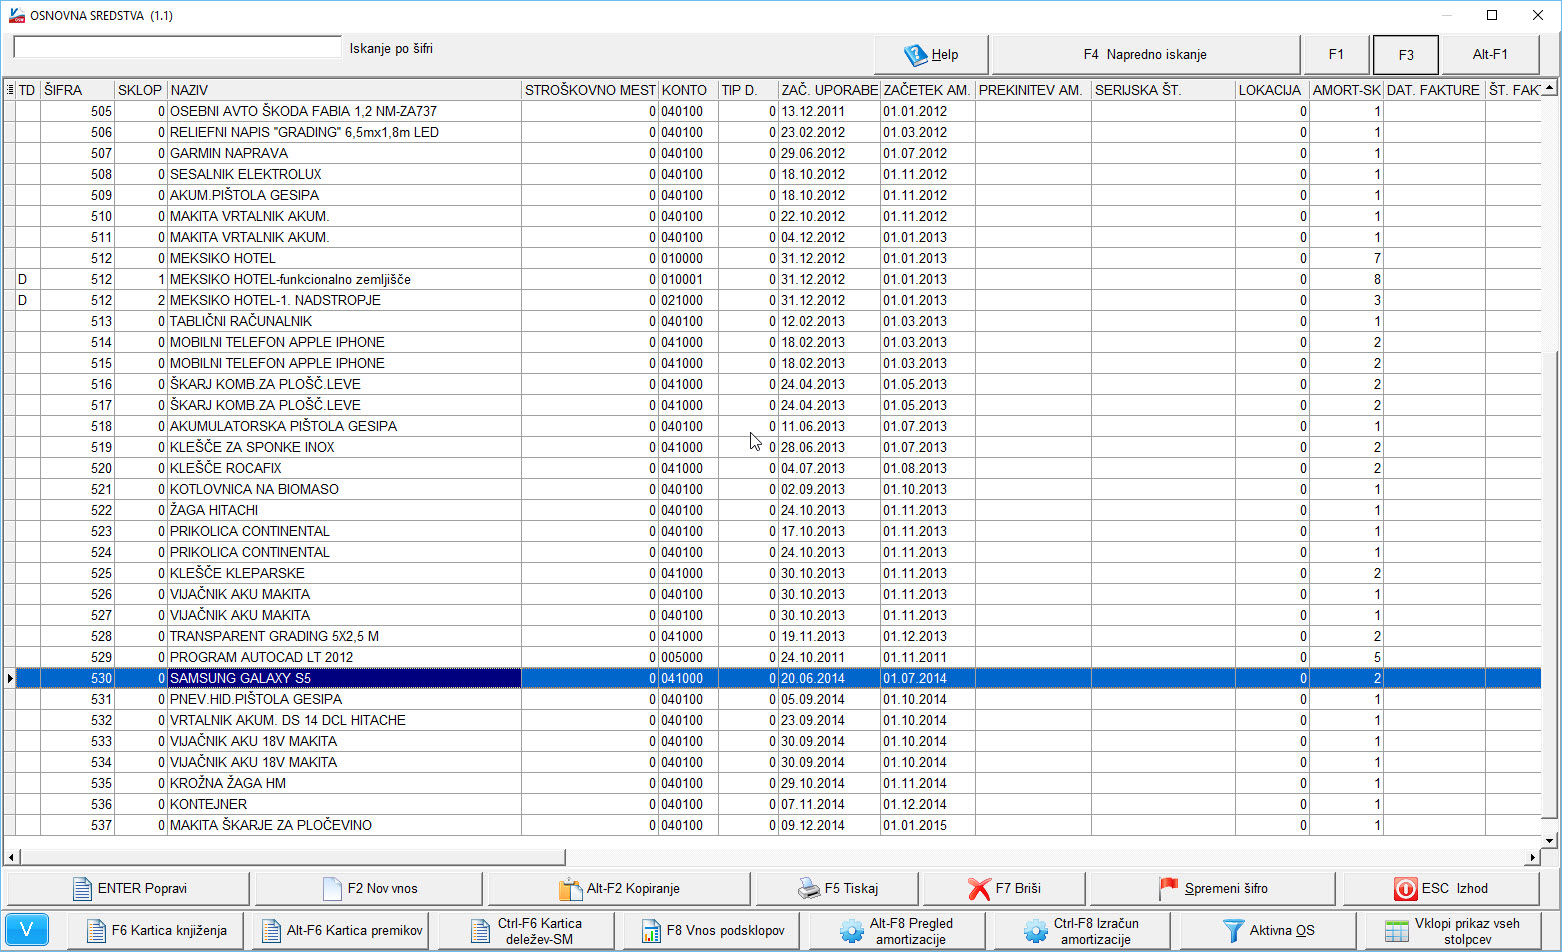Click the horizontal scrollbar left arrow
1562x952 pixels.
12,857
